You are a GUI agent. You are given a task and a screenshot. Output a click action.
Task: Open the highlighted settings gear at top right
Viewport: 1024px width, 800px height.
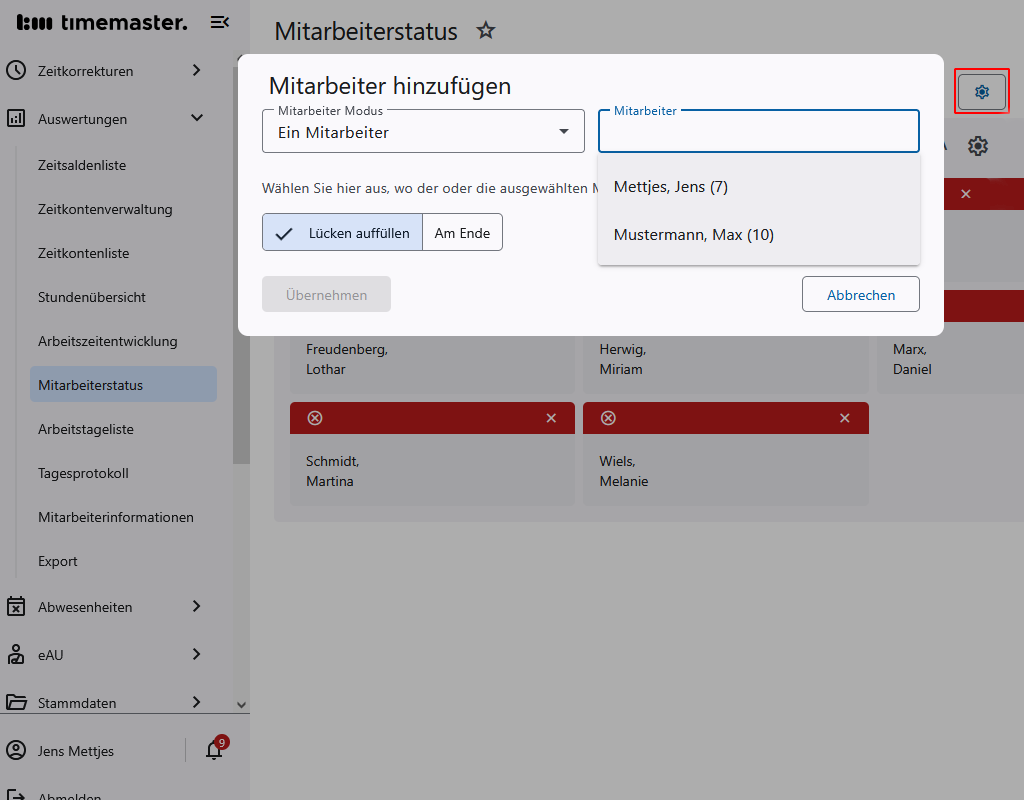pyautogui.click(x=981, y=91)
